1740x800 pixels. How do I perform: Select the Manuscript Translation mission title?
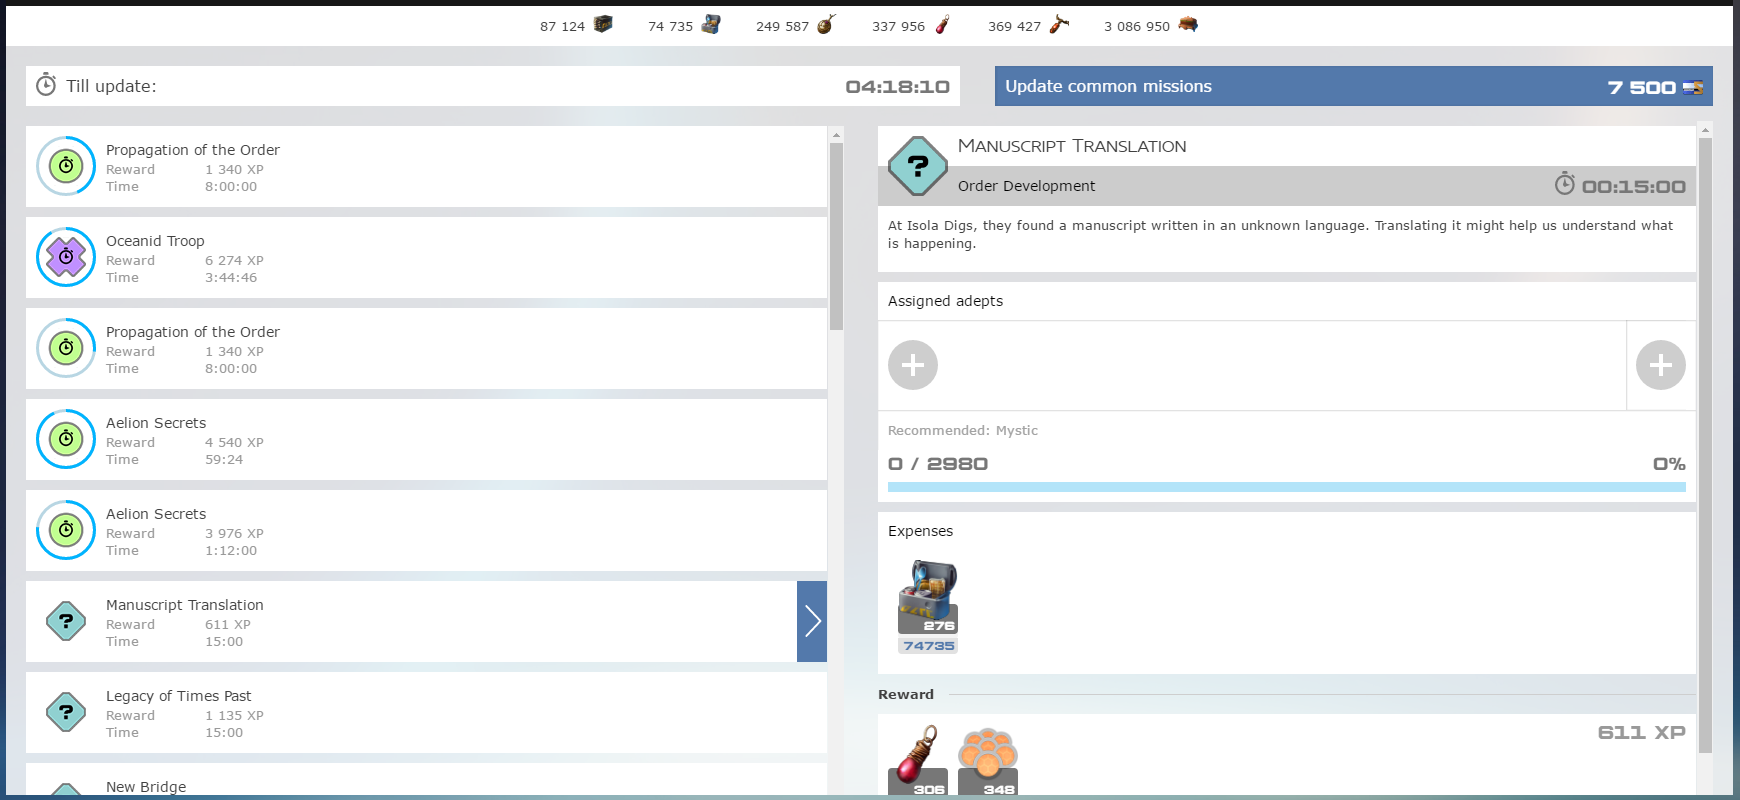[185, 605]
